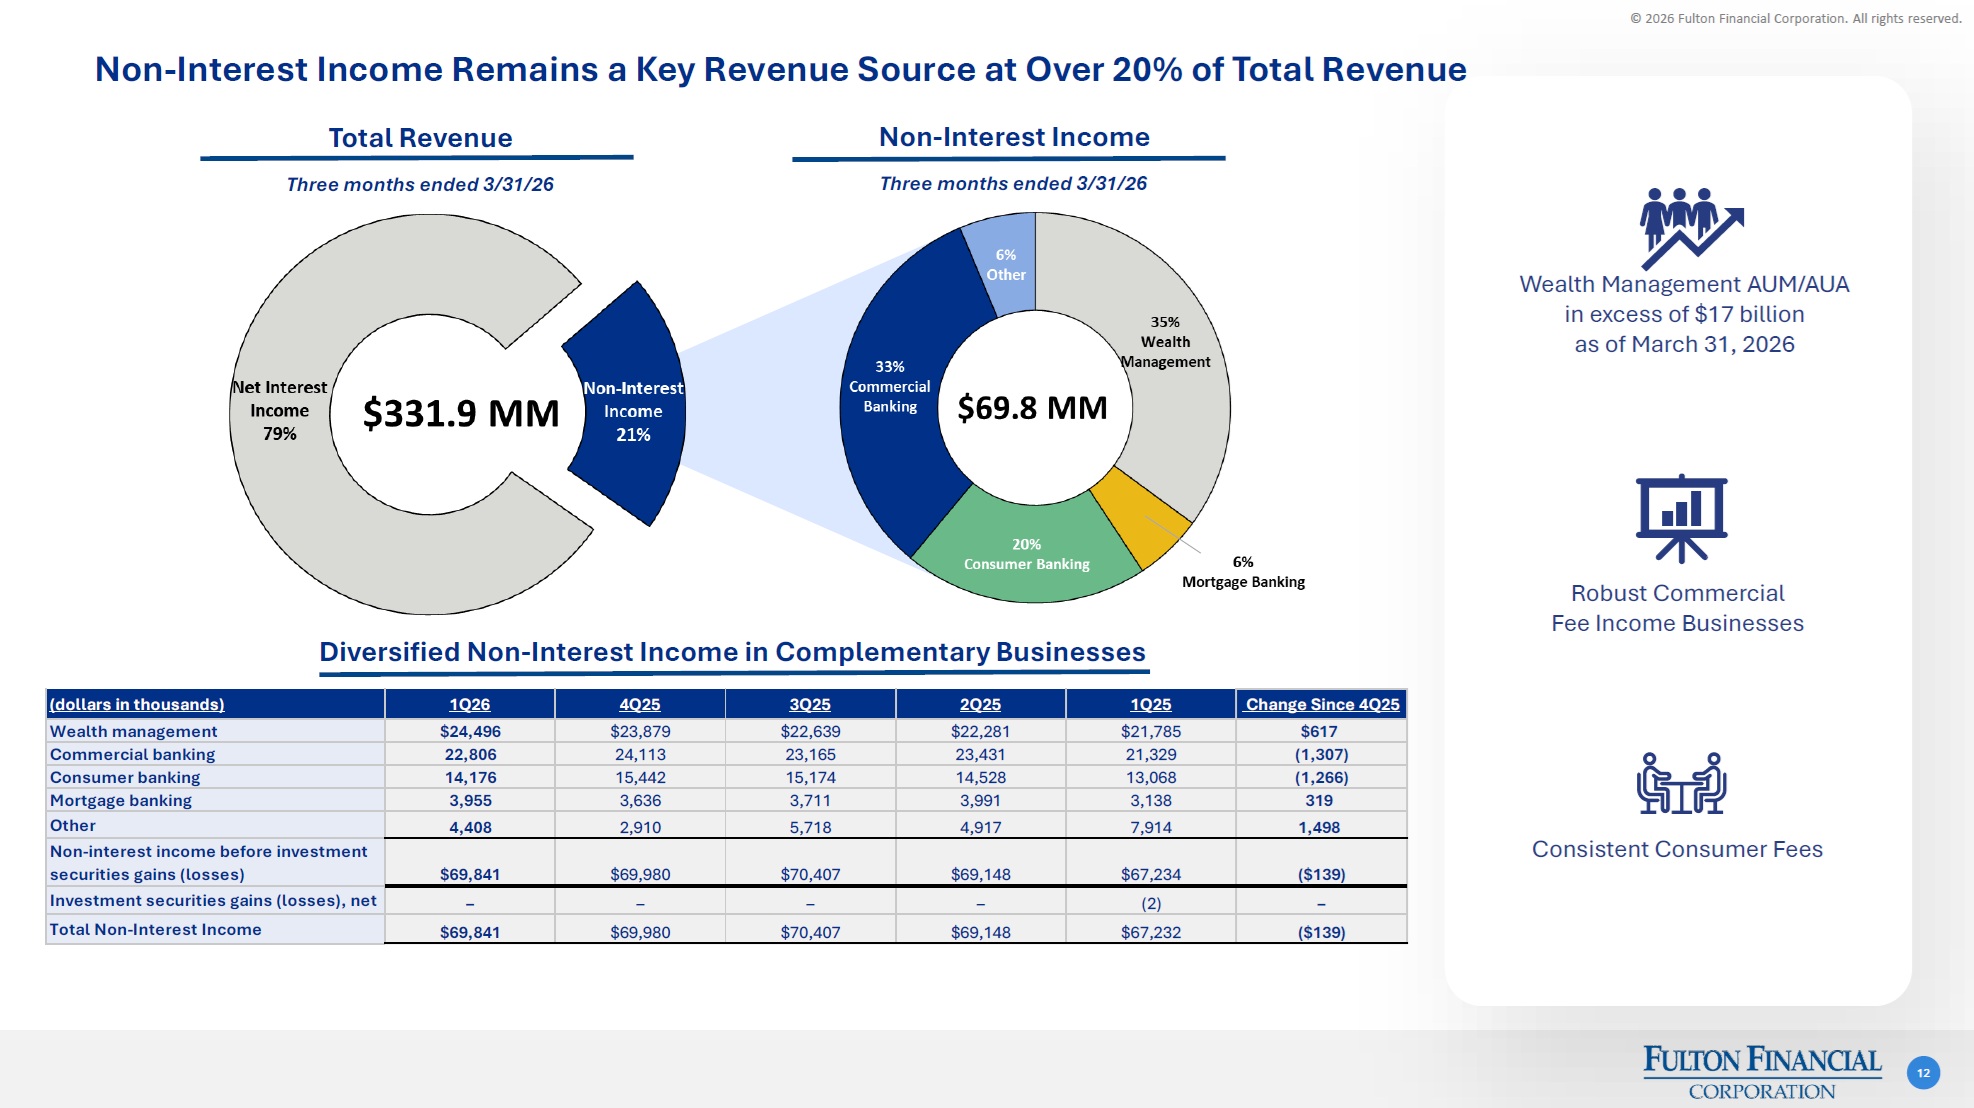The height and width of the screenshot is (1108, 1974).
Task: Click the green Consumer Banking 20% segment
Action: tap(1026, 552)
